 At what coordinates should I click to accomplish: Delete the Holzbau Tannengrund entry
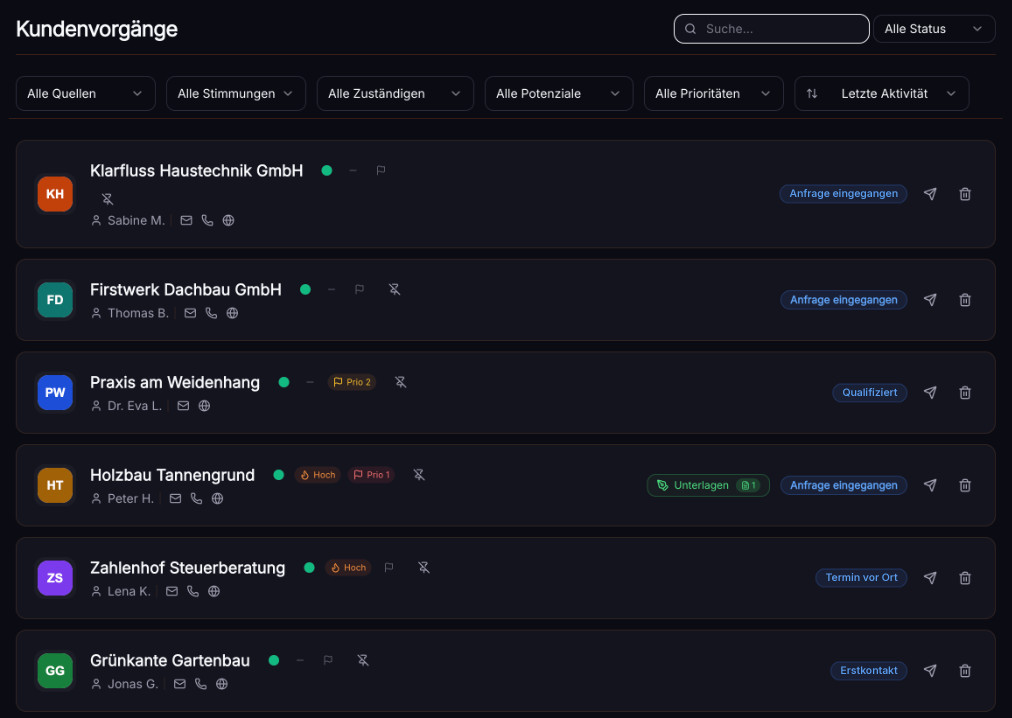pyautogui.click(x=965, y=485)
